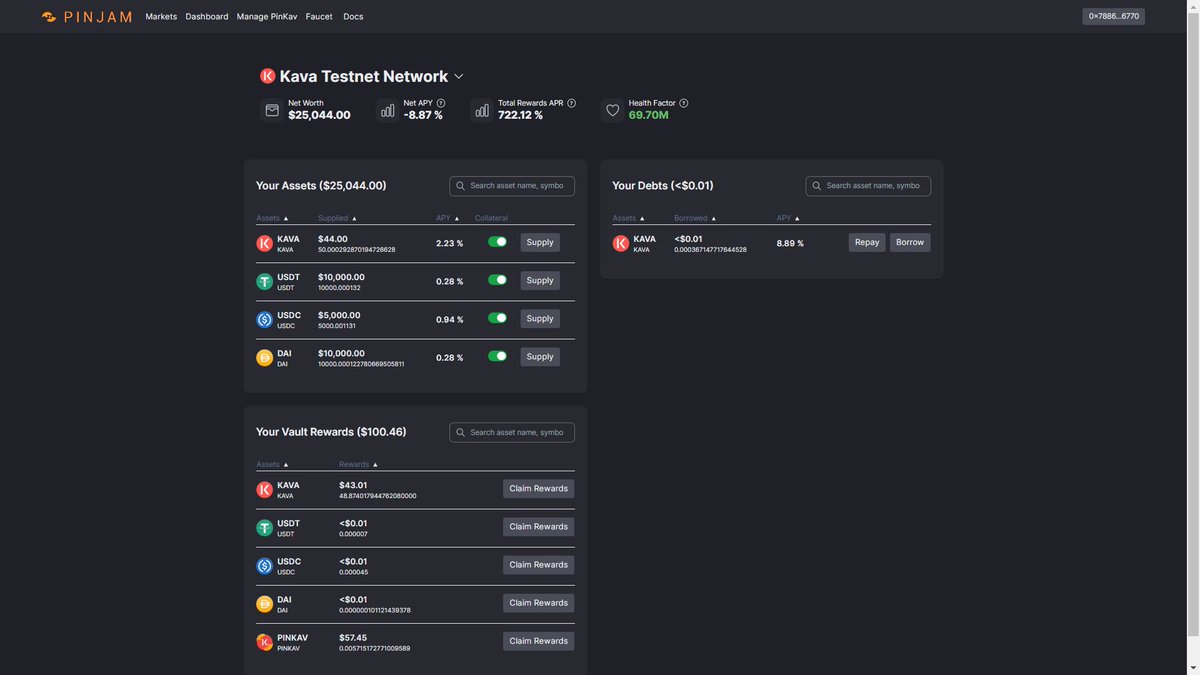The height and width of the screenshot is (675, 1200).
Task: Toggle USDC collateral switch
Action: pyautogui.click(x=497, y=318)
